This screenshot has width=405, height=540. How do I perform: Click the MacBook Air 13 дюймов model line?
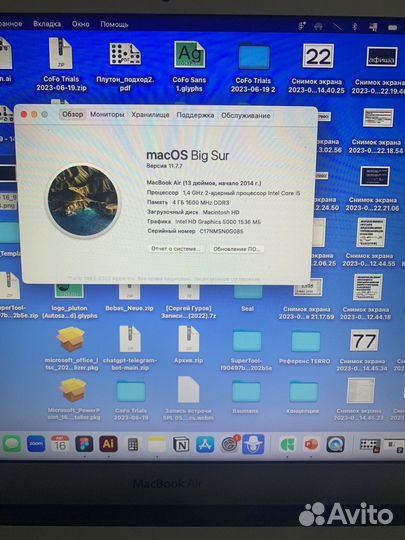(204, 183)
